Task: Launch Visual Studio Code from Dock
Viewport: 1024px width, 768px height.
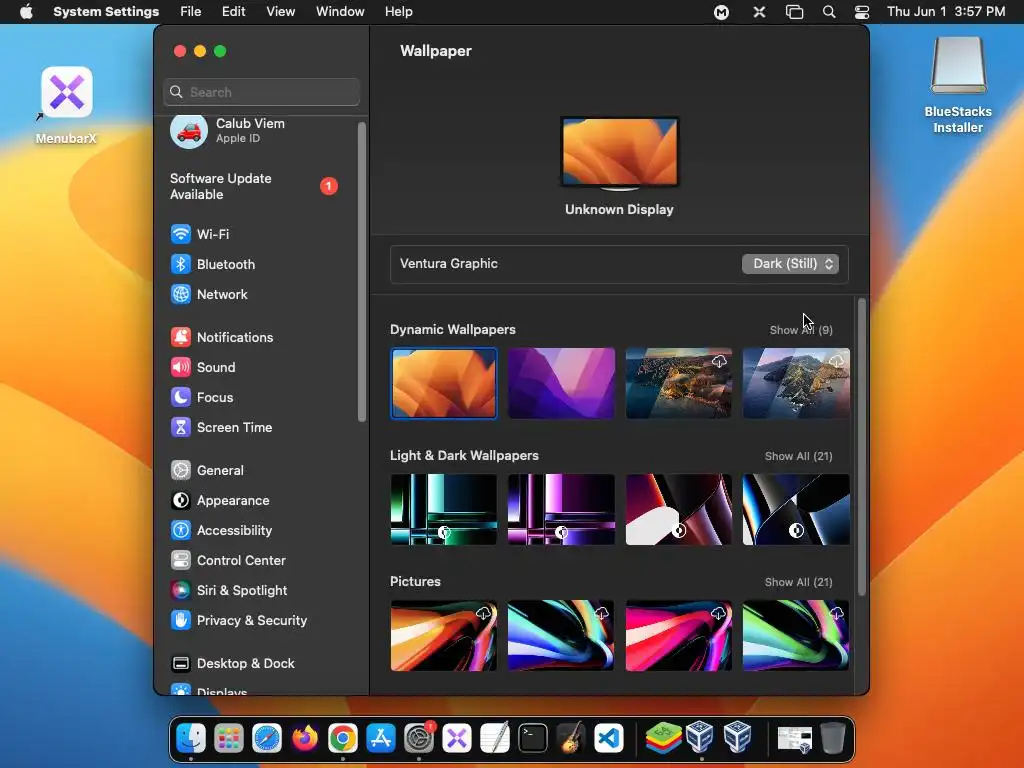Action: click(609, 739)
